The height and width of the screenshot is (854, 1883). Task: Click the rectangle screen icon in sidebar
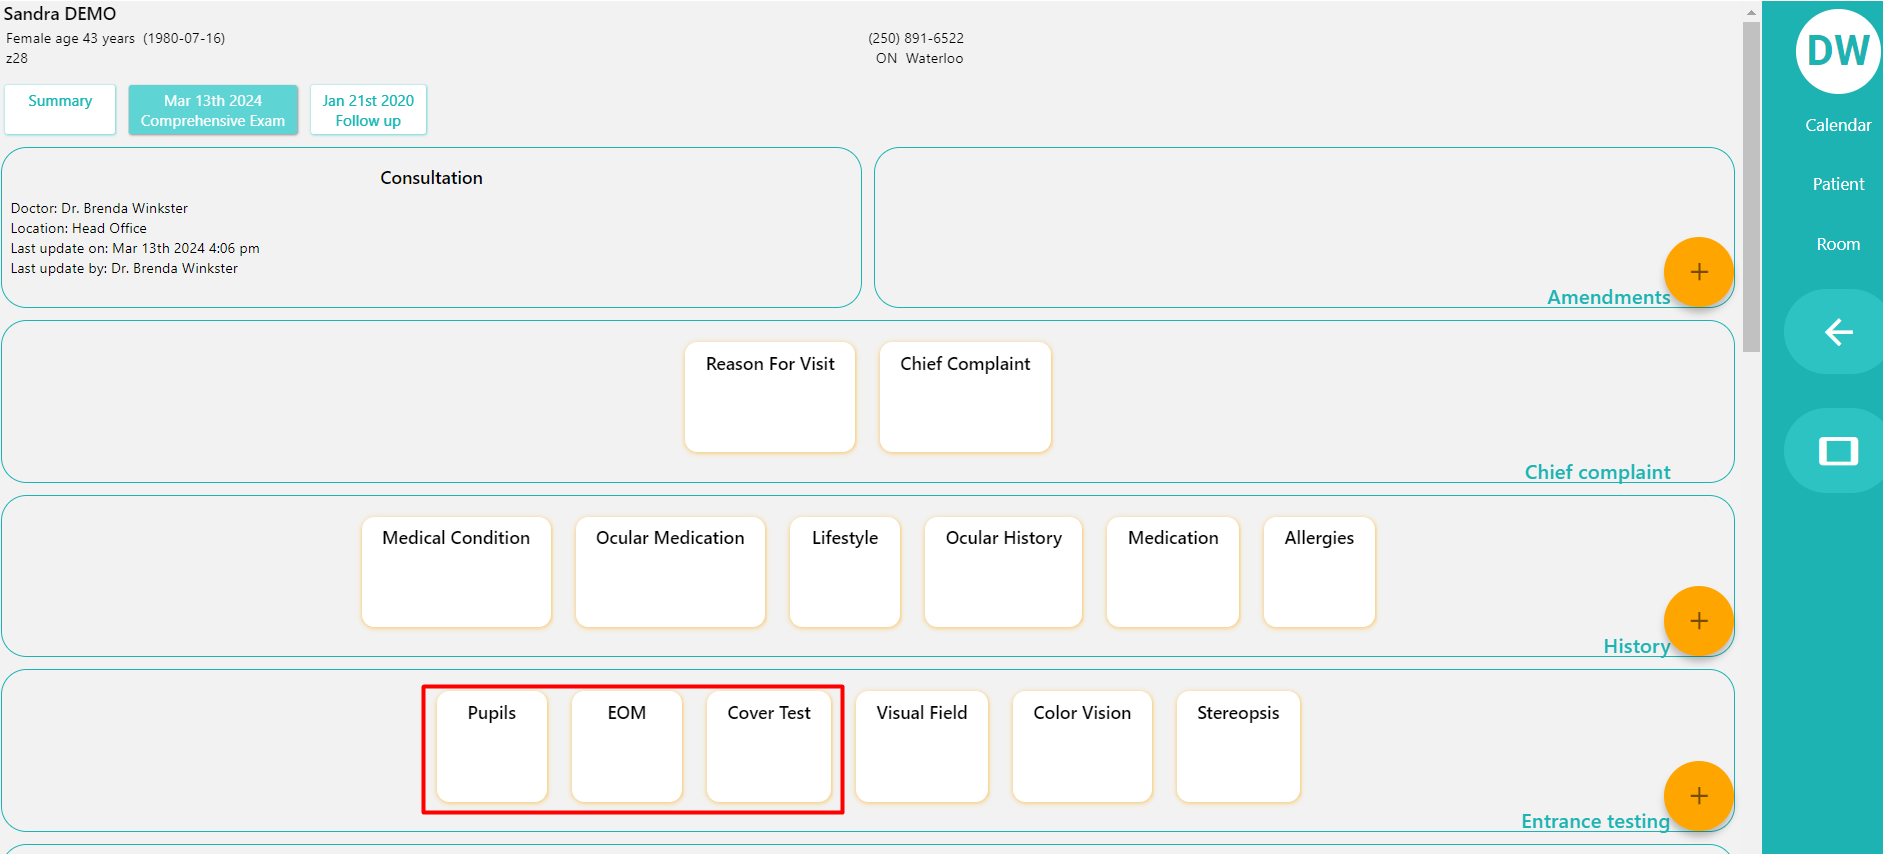pos(1837,451)
